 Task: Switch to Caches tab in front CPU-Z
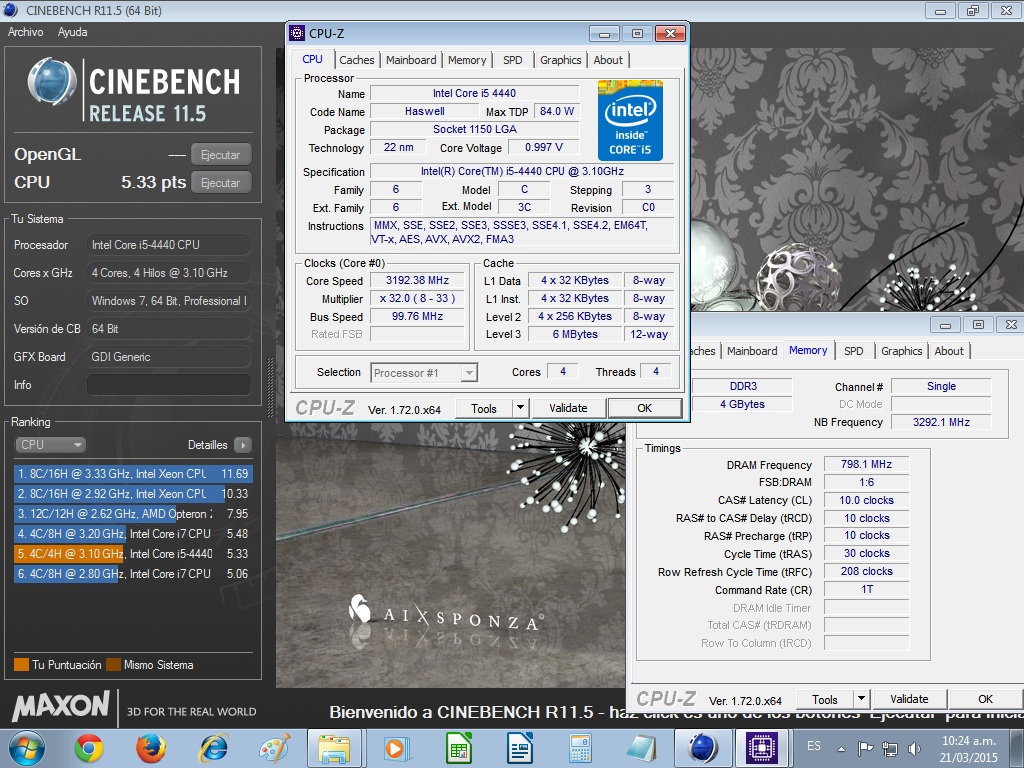[x=357, y=60]
